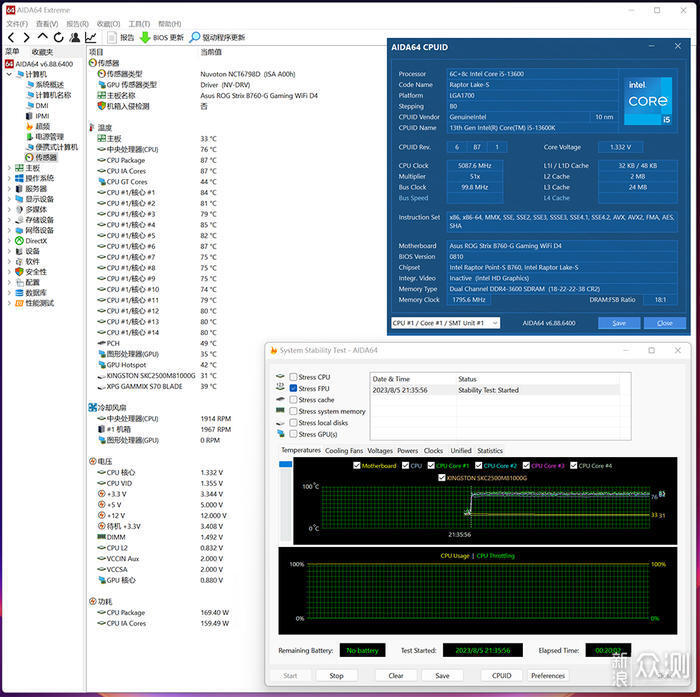Toggle the Motherboard graph checkbox

357,465
